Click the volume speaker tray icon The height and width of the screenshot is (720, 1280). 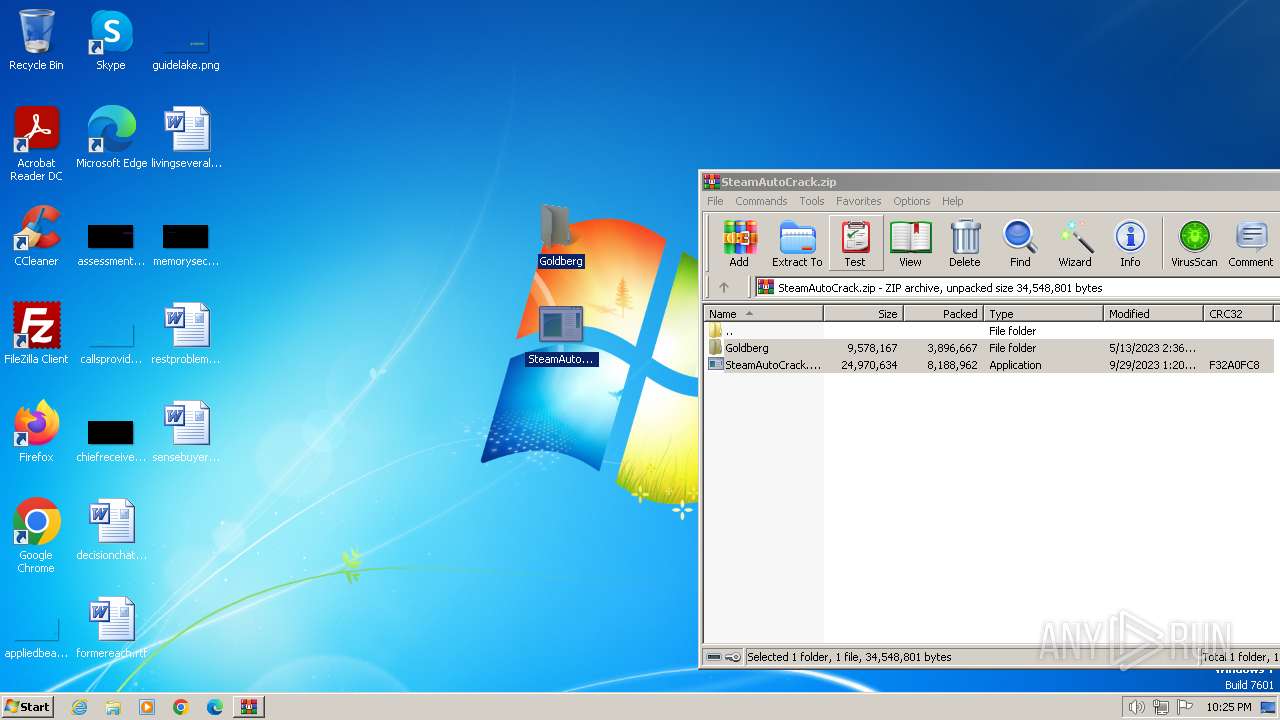(1136, 707)
